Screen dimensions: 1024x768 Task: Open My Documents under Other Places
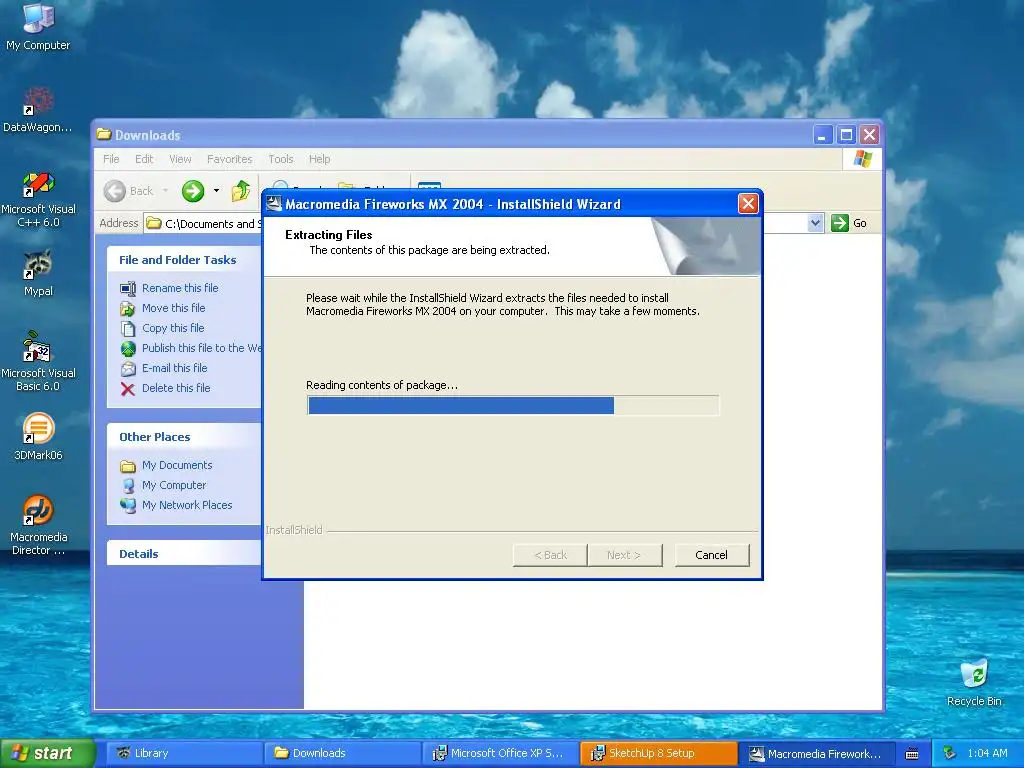177,465
